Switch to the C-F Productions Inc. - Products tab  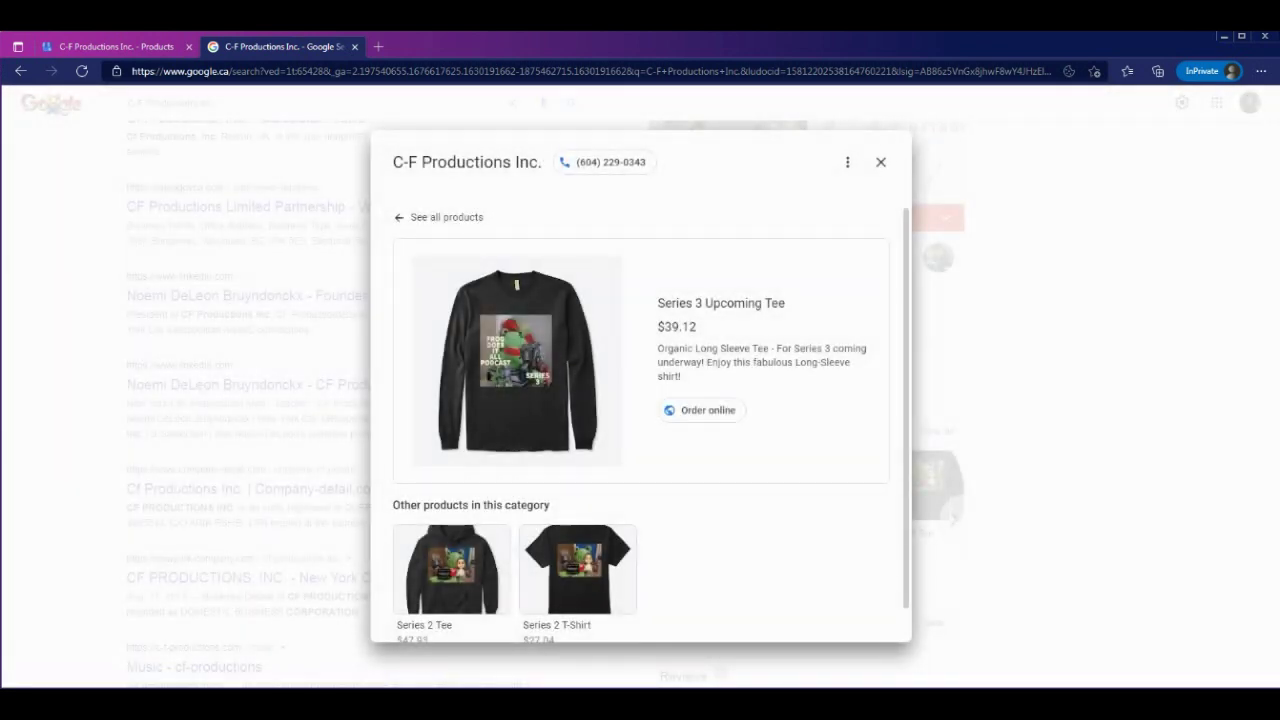(x=115, y=46)
